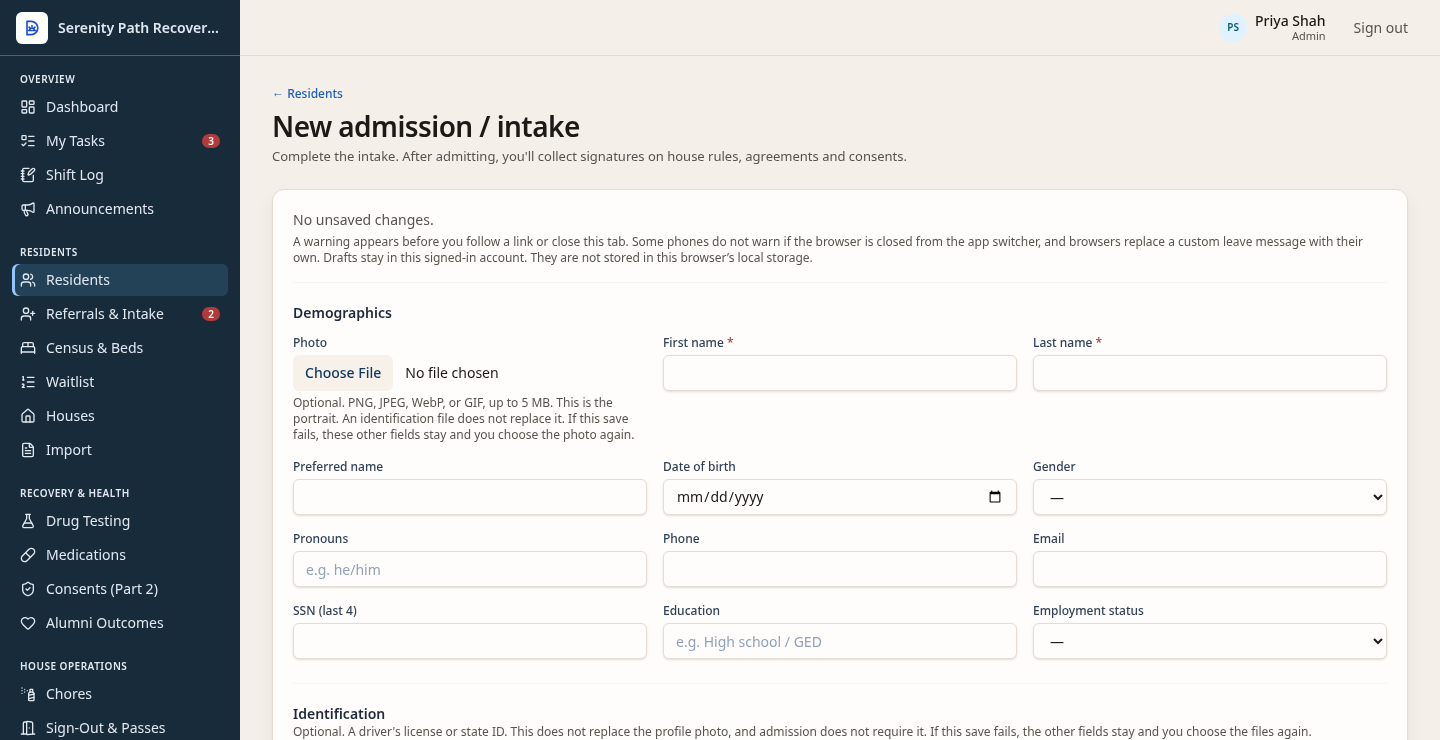This screenshot has height=740, width=1440.
Task: Select the My Tasks checklist icon
Action: (28, 141)
